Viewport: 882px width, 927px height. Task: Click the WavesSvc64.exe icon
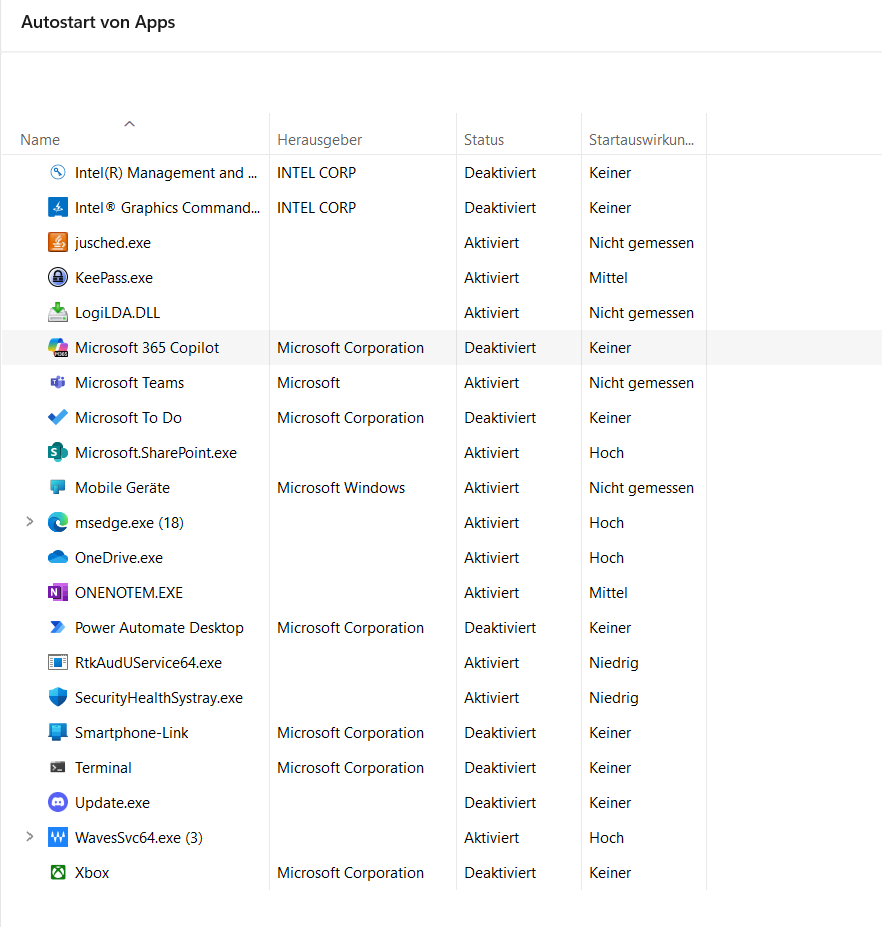tap(57, 837)
